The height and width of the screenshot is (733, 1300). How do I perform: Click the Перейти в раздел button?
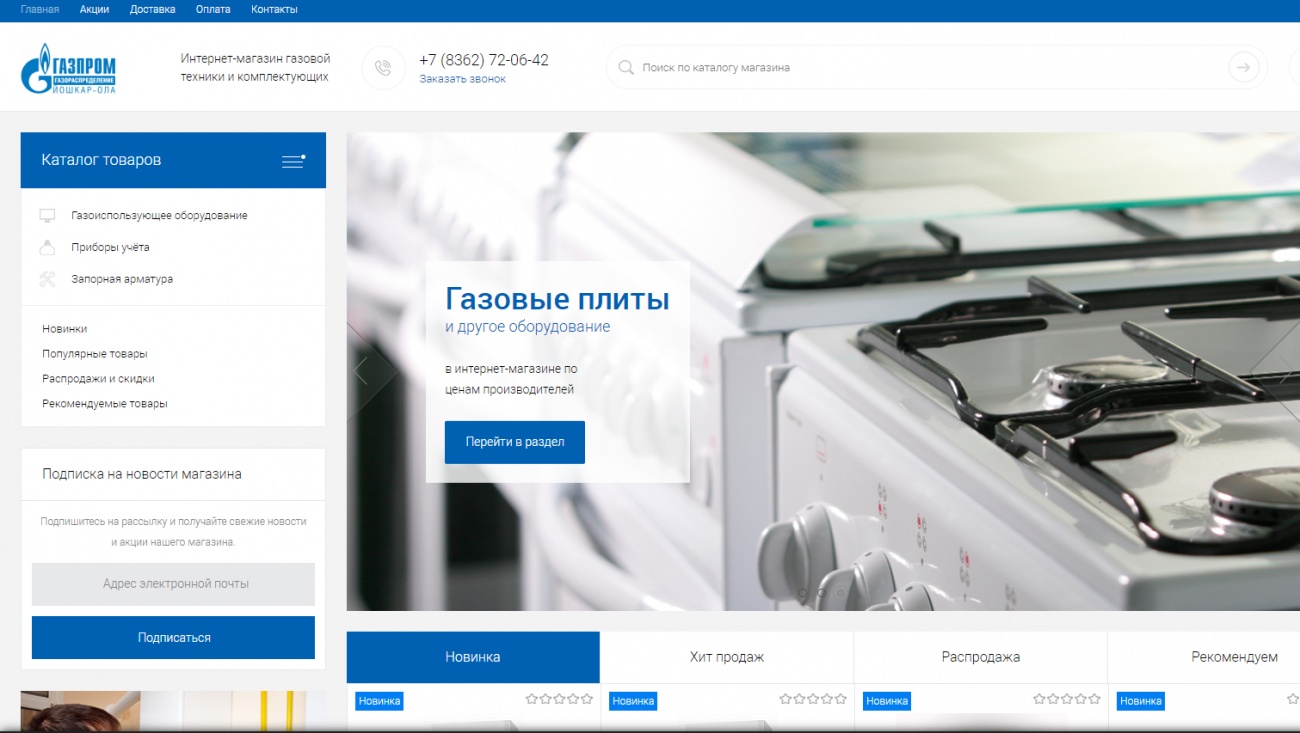click(x=514, y=442)
